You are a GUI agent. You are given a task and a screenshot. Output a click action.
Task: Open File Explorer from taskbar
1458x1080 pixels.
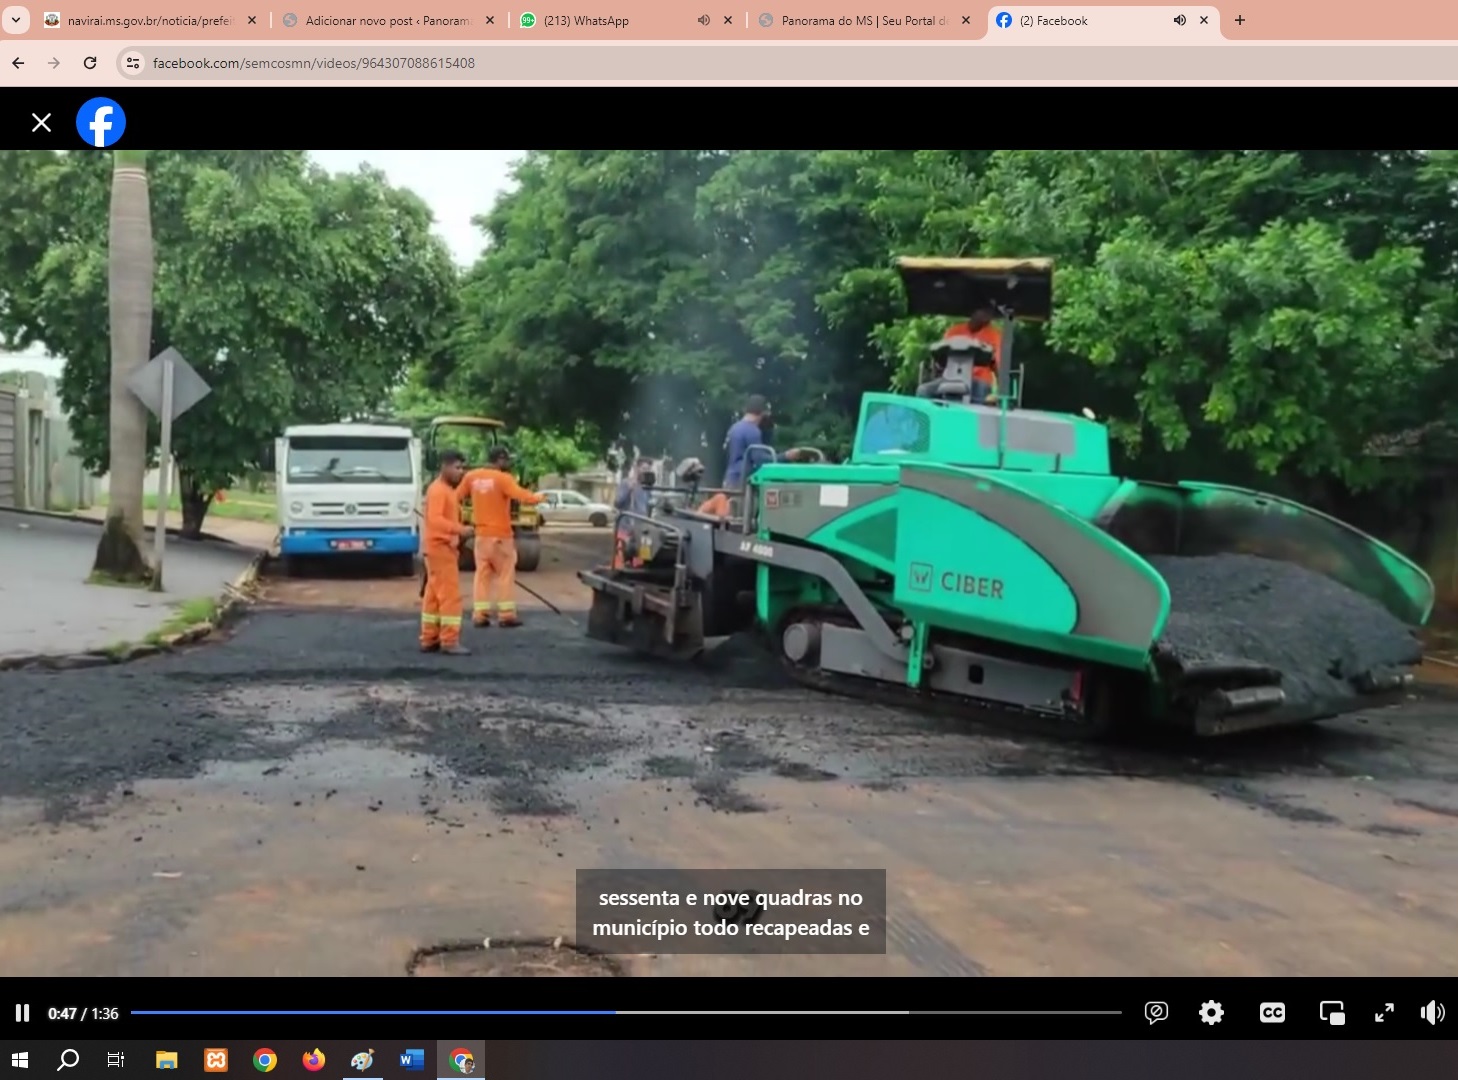pos(167,1060)
